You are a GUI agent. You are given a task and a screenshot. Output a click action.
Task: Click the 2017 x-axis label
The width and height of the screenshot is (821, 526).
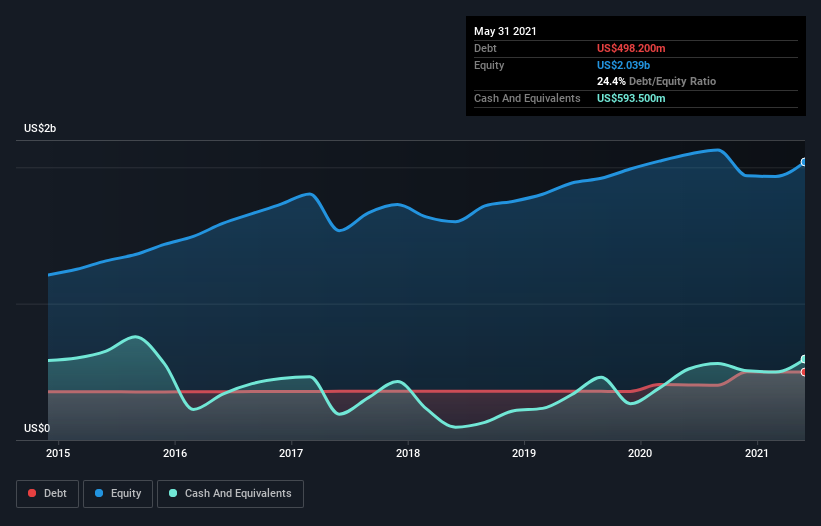coord(291,453)
